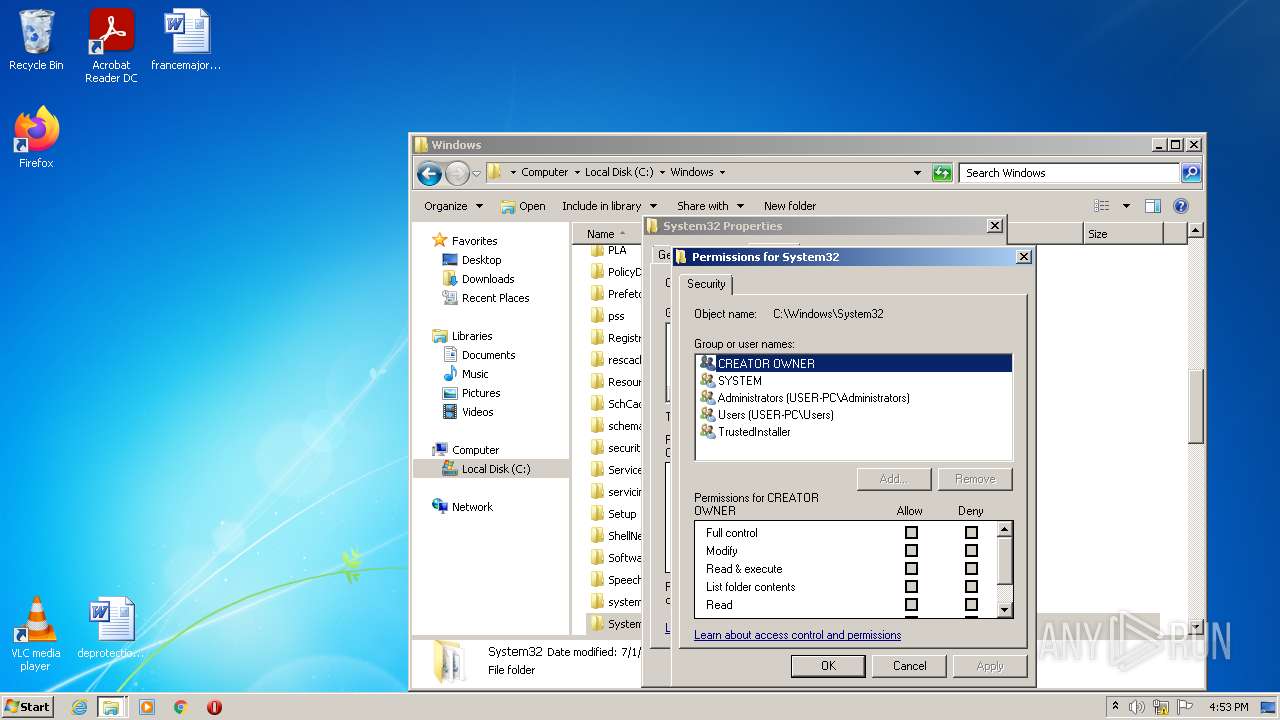Click New folder in the toolbar

click(790, 206)
